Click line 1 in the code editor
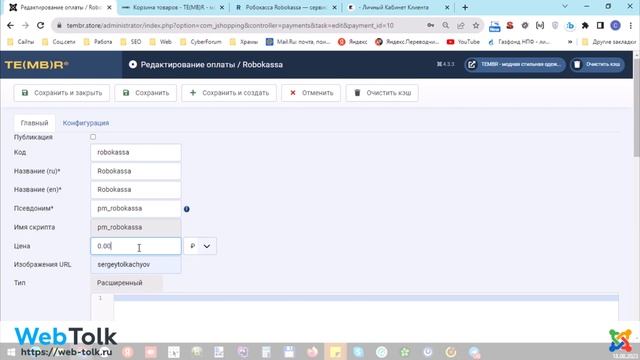Viewport: 640px width, 360px height. click(366, 298)
